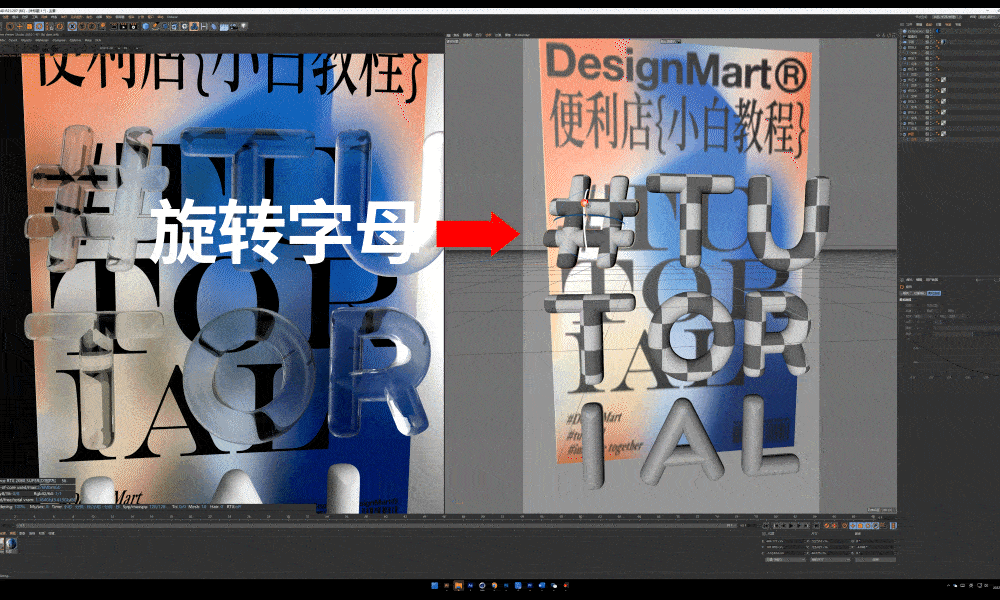Play the animation forward
This screenshot has height=600, width=1000.
791,526
